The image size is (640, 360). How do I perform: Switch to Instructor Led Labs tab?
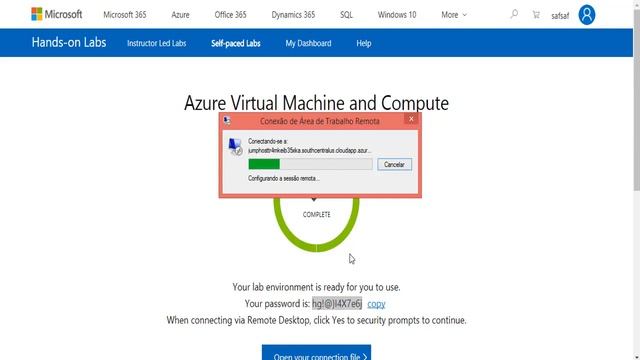click(x=156, y=43)
